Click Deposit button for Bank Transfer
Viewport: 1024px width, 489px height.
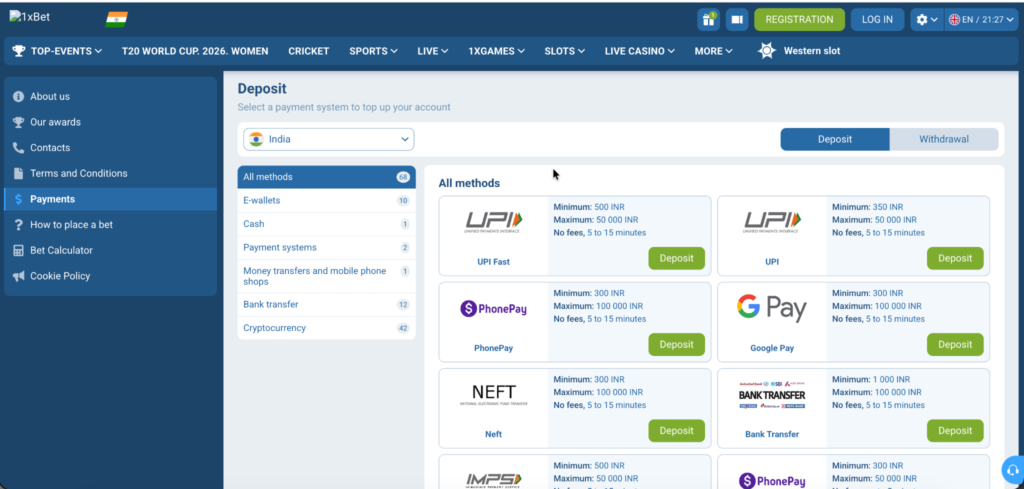pyautogui.click(x=955, y=430)
